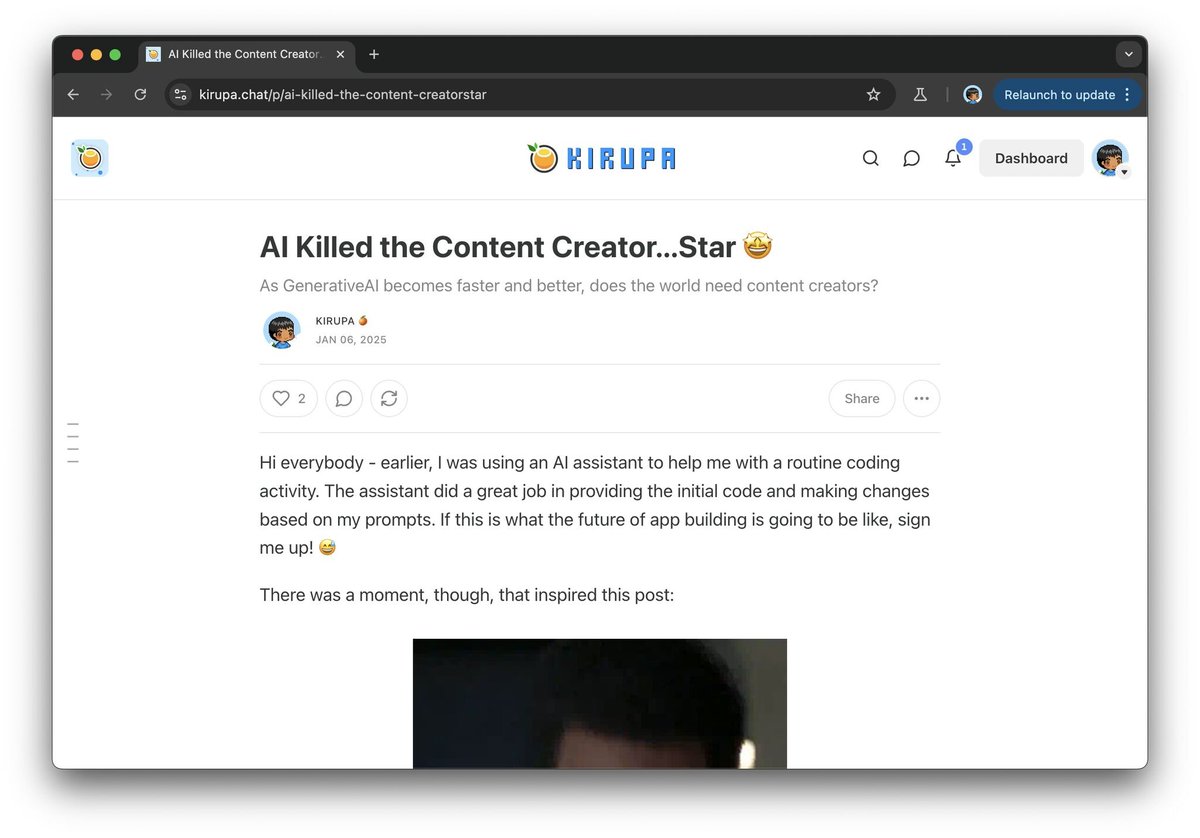
Task: Click the JAN 06, 2025 post date
Action: (x=351, y=340)
